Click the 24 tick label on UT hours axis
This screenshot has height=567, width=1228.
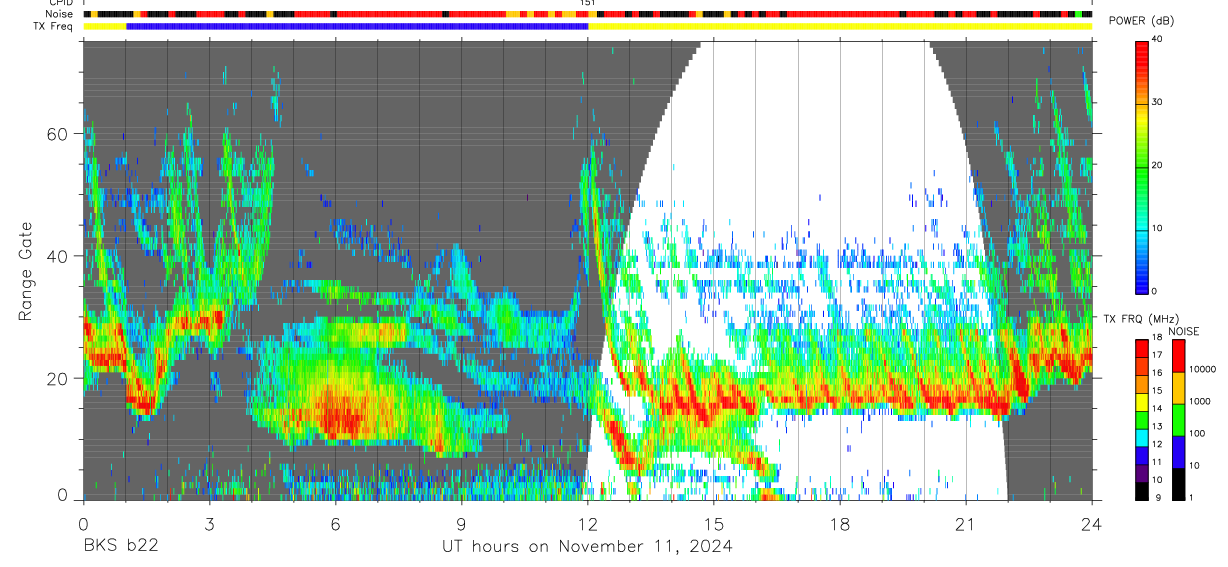pos(1092,523)
